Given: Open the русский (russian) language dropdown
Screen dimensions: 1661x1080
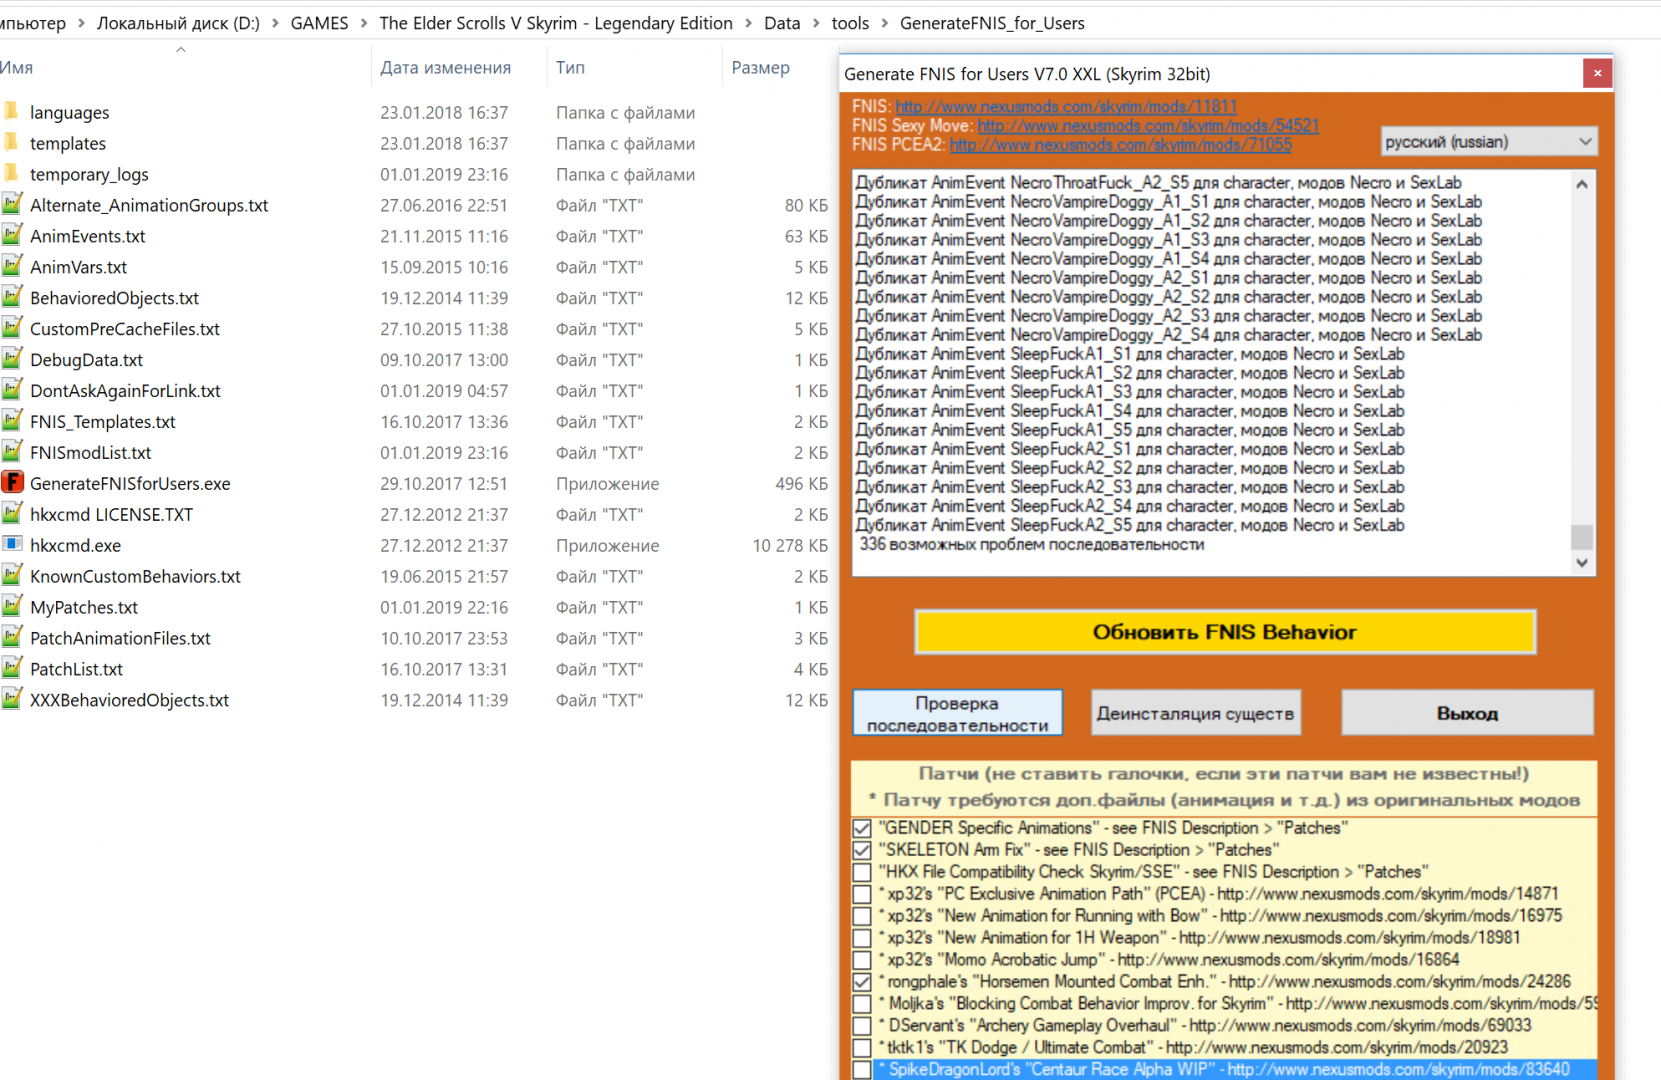Looking at the screenshot, I should pyautogui.click(x=1488, y=142).
